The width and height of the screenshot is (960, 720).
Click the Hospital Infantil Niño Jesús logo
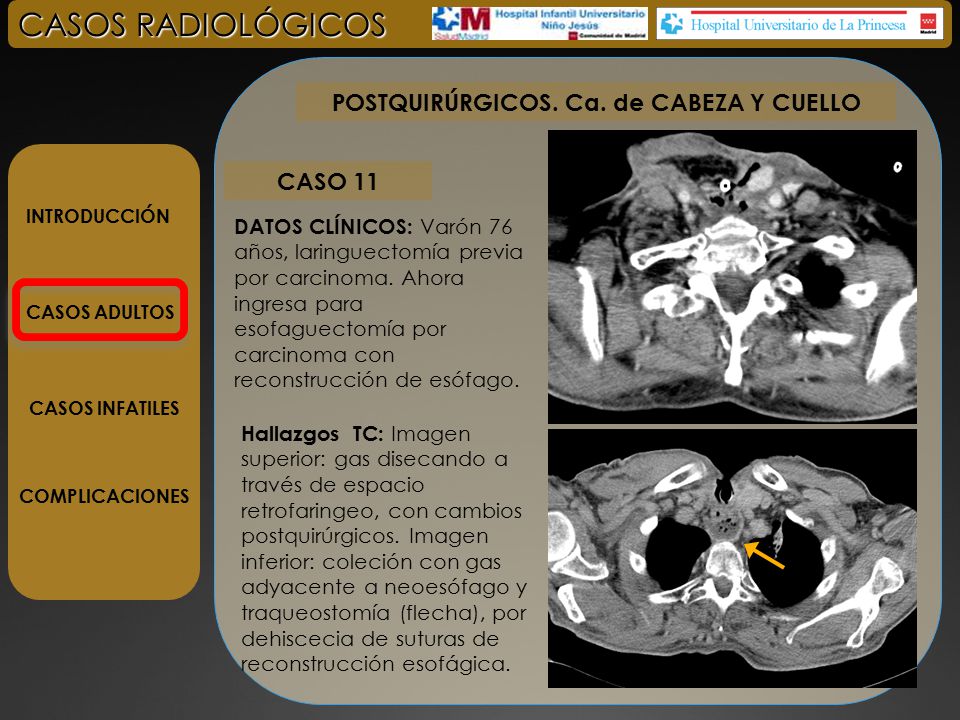(x=539, y=23)
